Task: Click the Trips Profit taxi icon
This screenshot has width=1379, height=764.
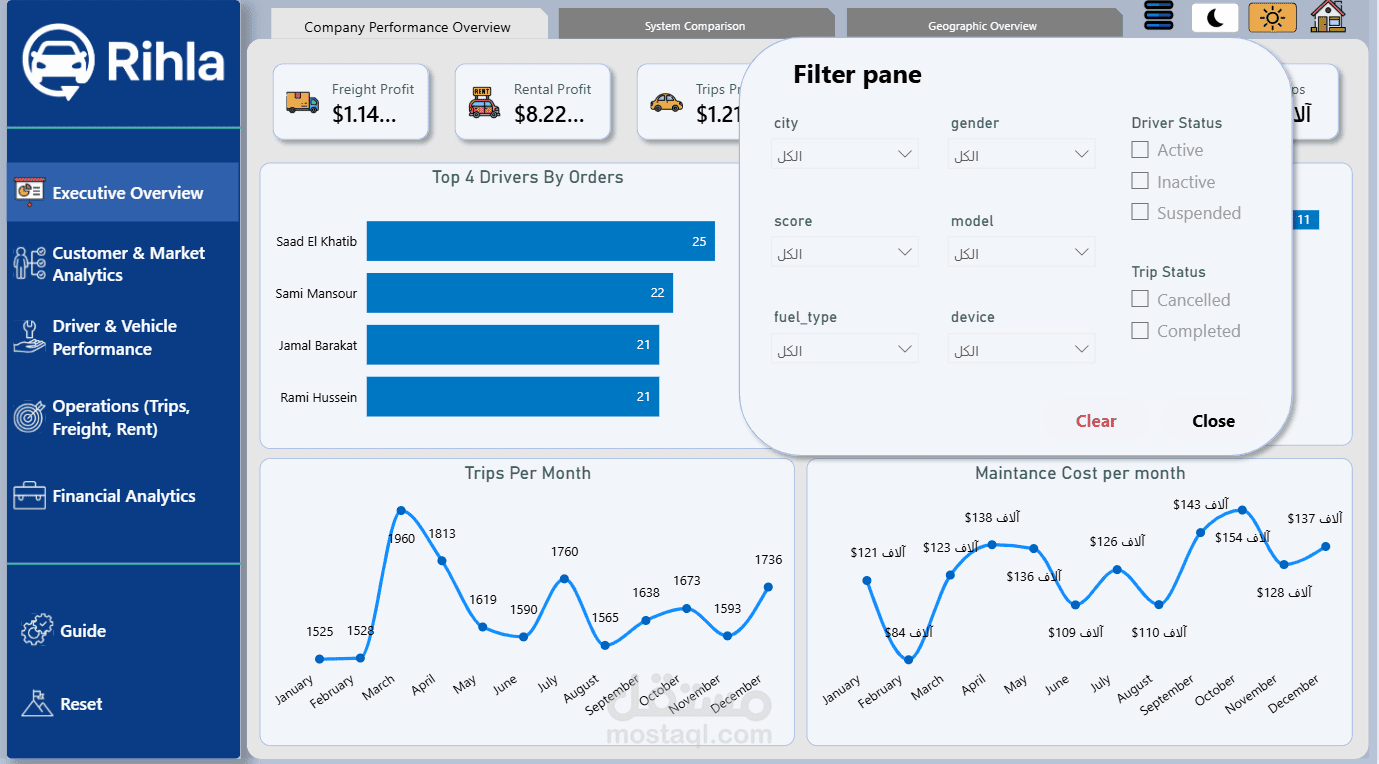Action: coord(666,102)
